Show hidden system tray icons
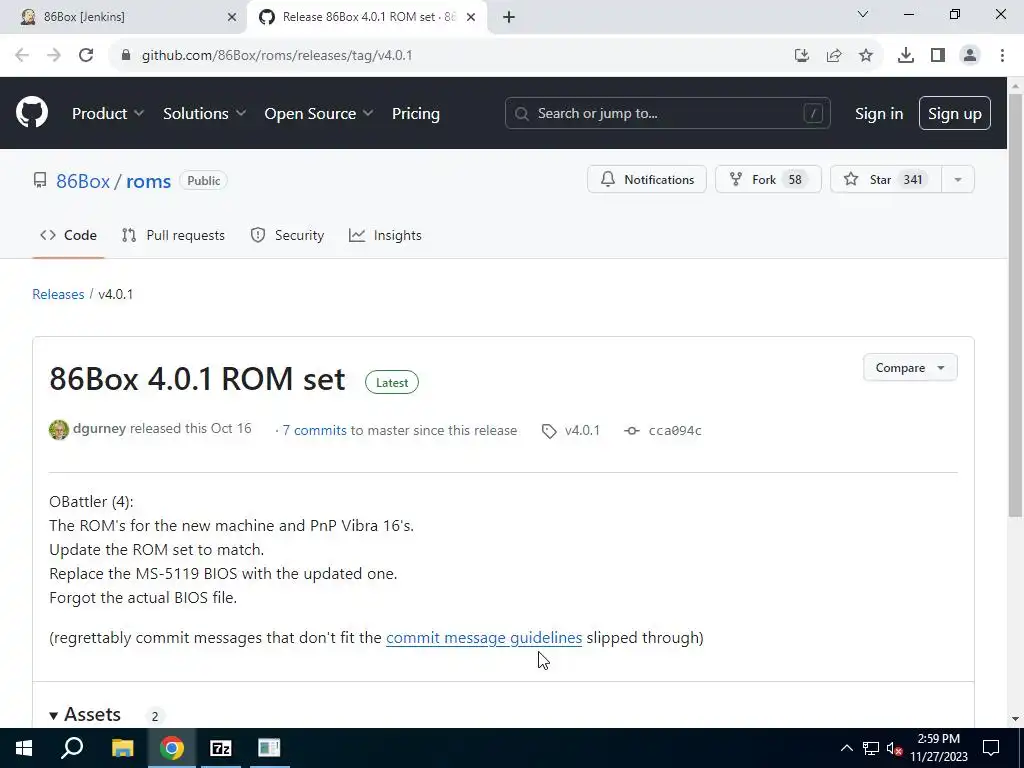This screenshot has height=768, width=1024. coord(846,748)
